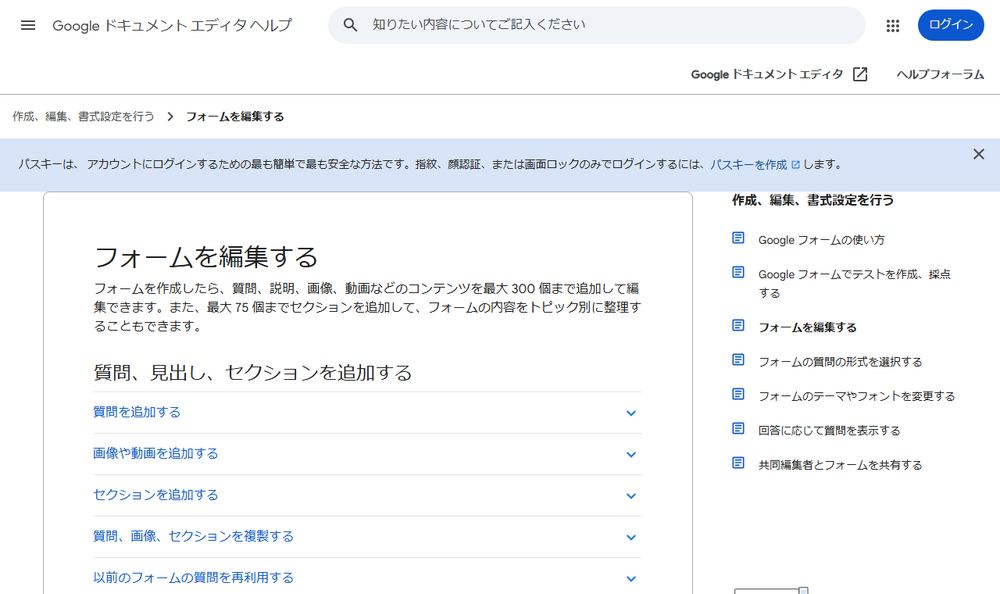Follow the パスキーを作成 link
The width and height of the screenshot is (1000, 594).
tap(749, 165)
